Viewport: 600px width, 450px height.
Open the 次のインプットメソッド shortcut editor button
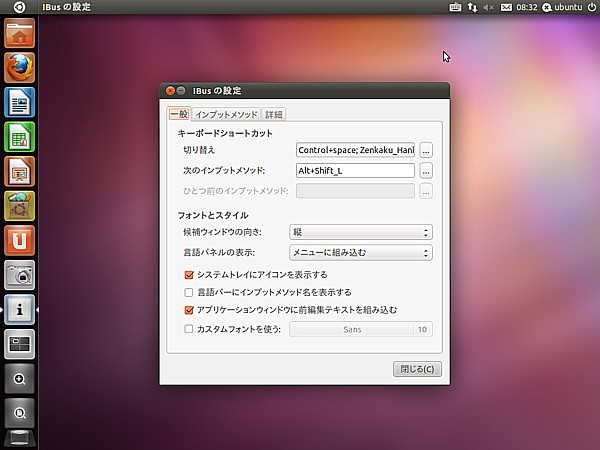[x=426, y=171]
